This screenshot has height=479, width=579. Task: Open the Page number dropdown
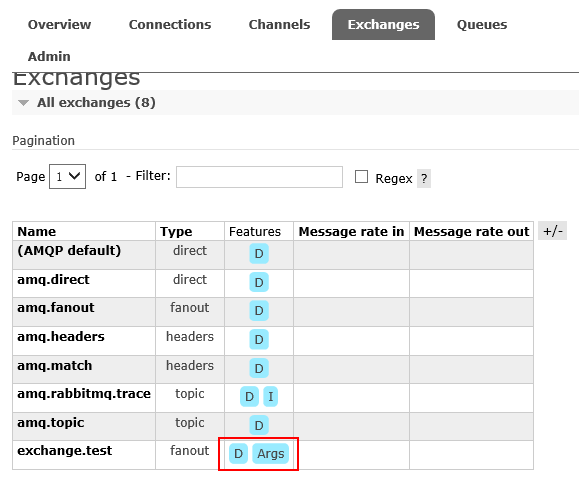click(68, 177)
